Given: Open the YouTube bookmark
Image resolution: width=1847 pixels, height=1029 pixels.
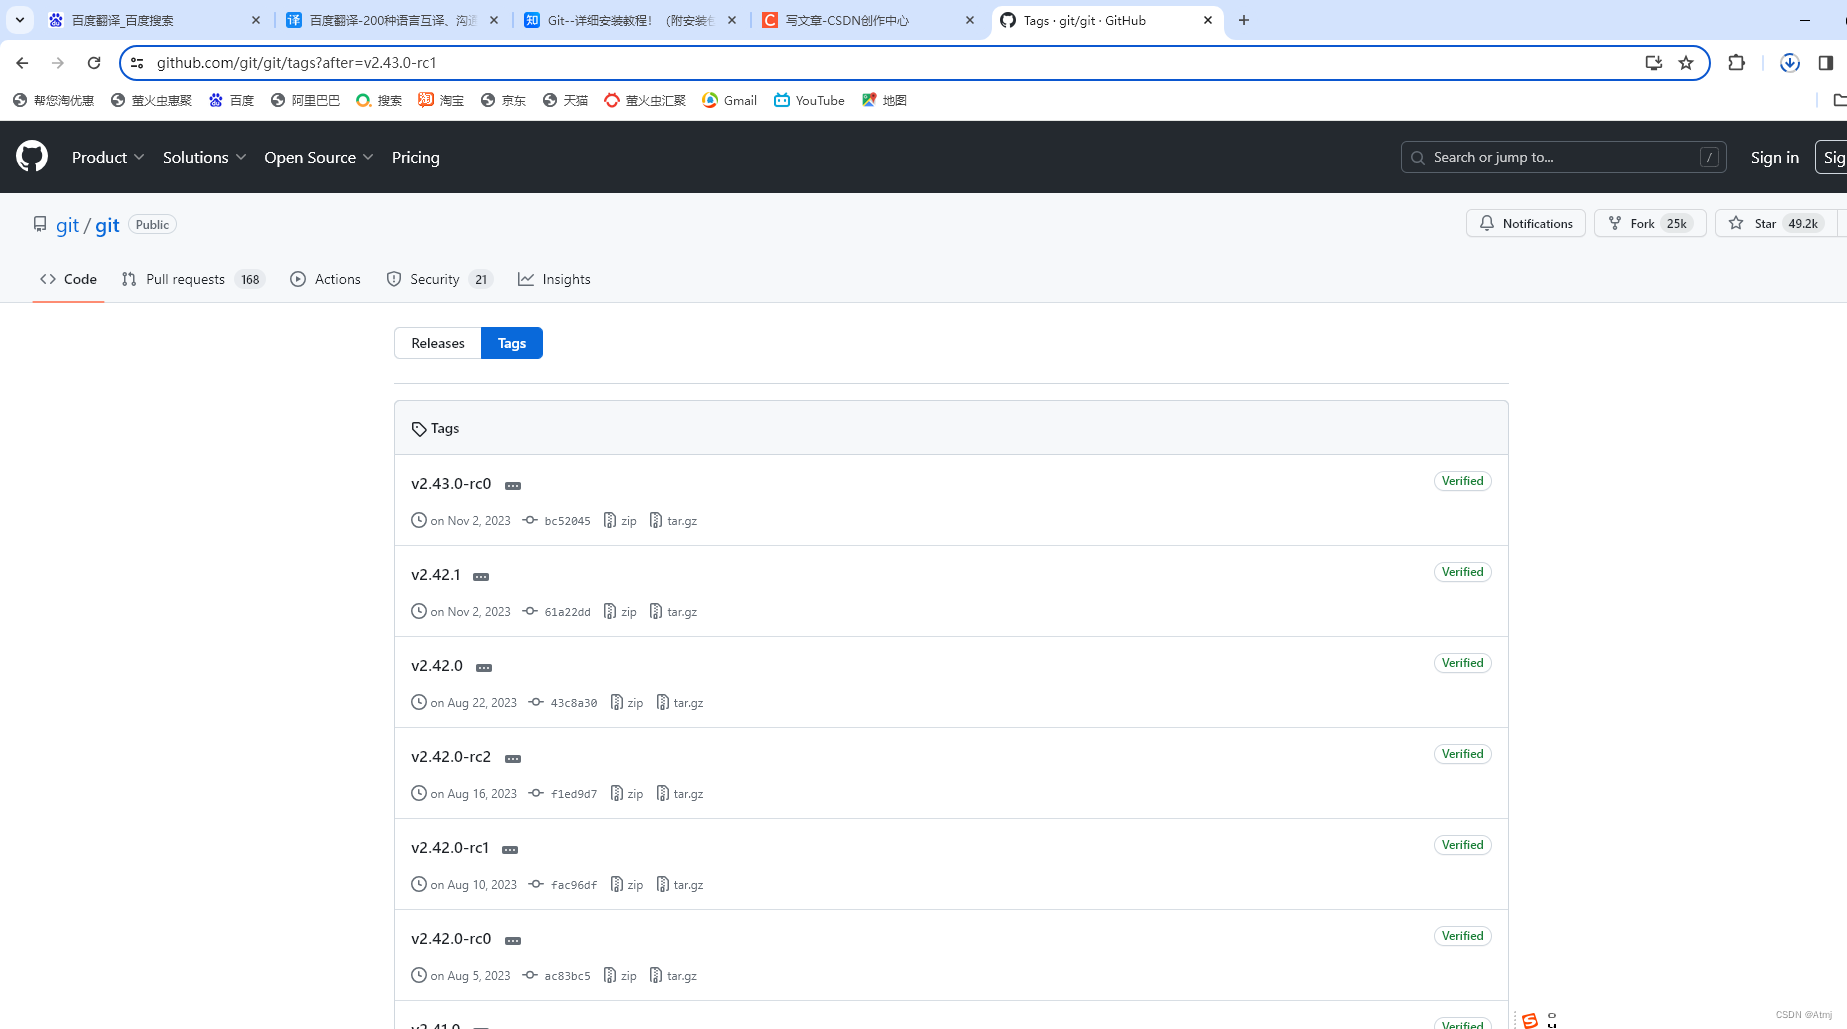Looking at the screenshot, I should click(809, 100).
